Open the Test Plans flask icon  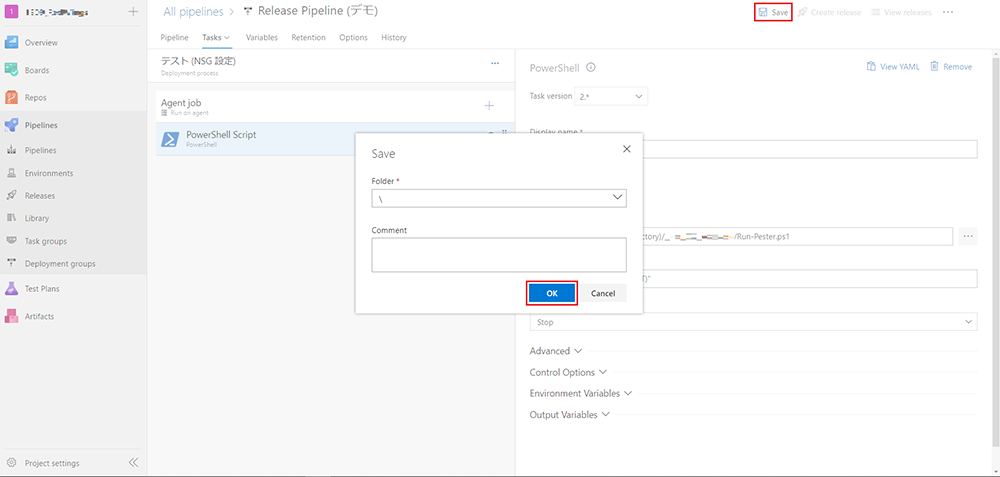coord(11,288)
